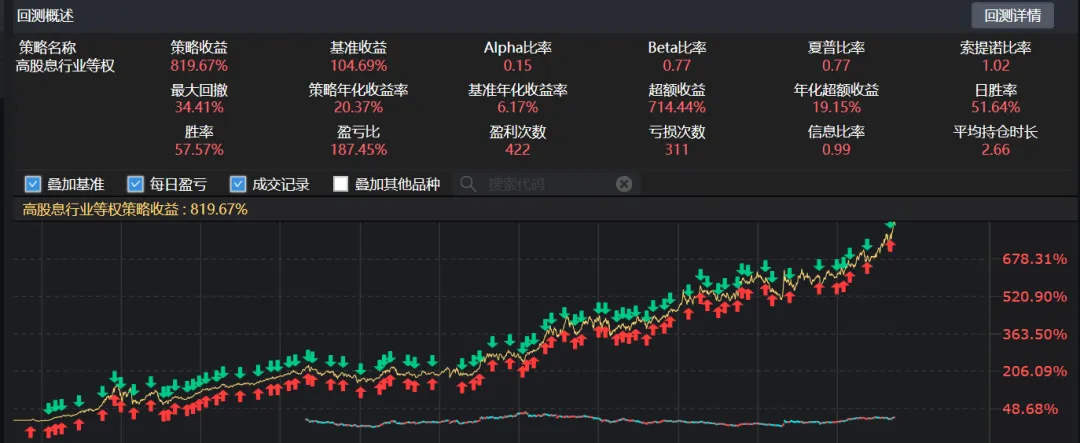This screenshot has width=1080, height=443.
Task: Disable the 成交记录 checkbox
Action: point(238,184)
